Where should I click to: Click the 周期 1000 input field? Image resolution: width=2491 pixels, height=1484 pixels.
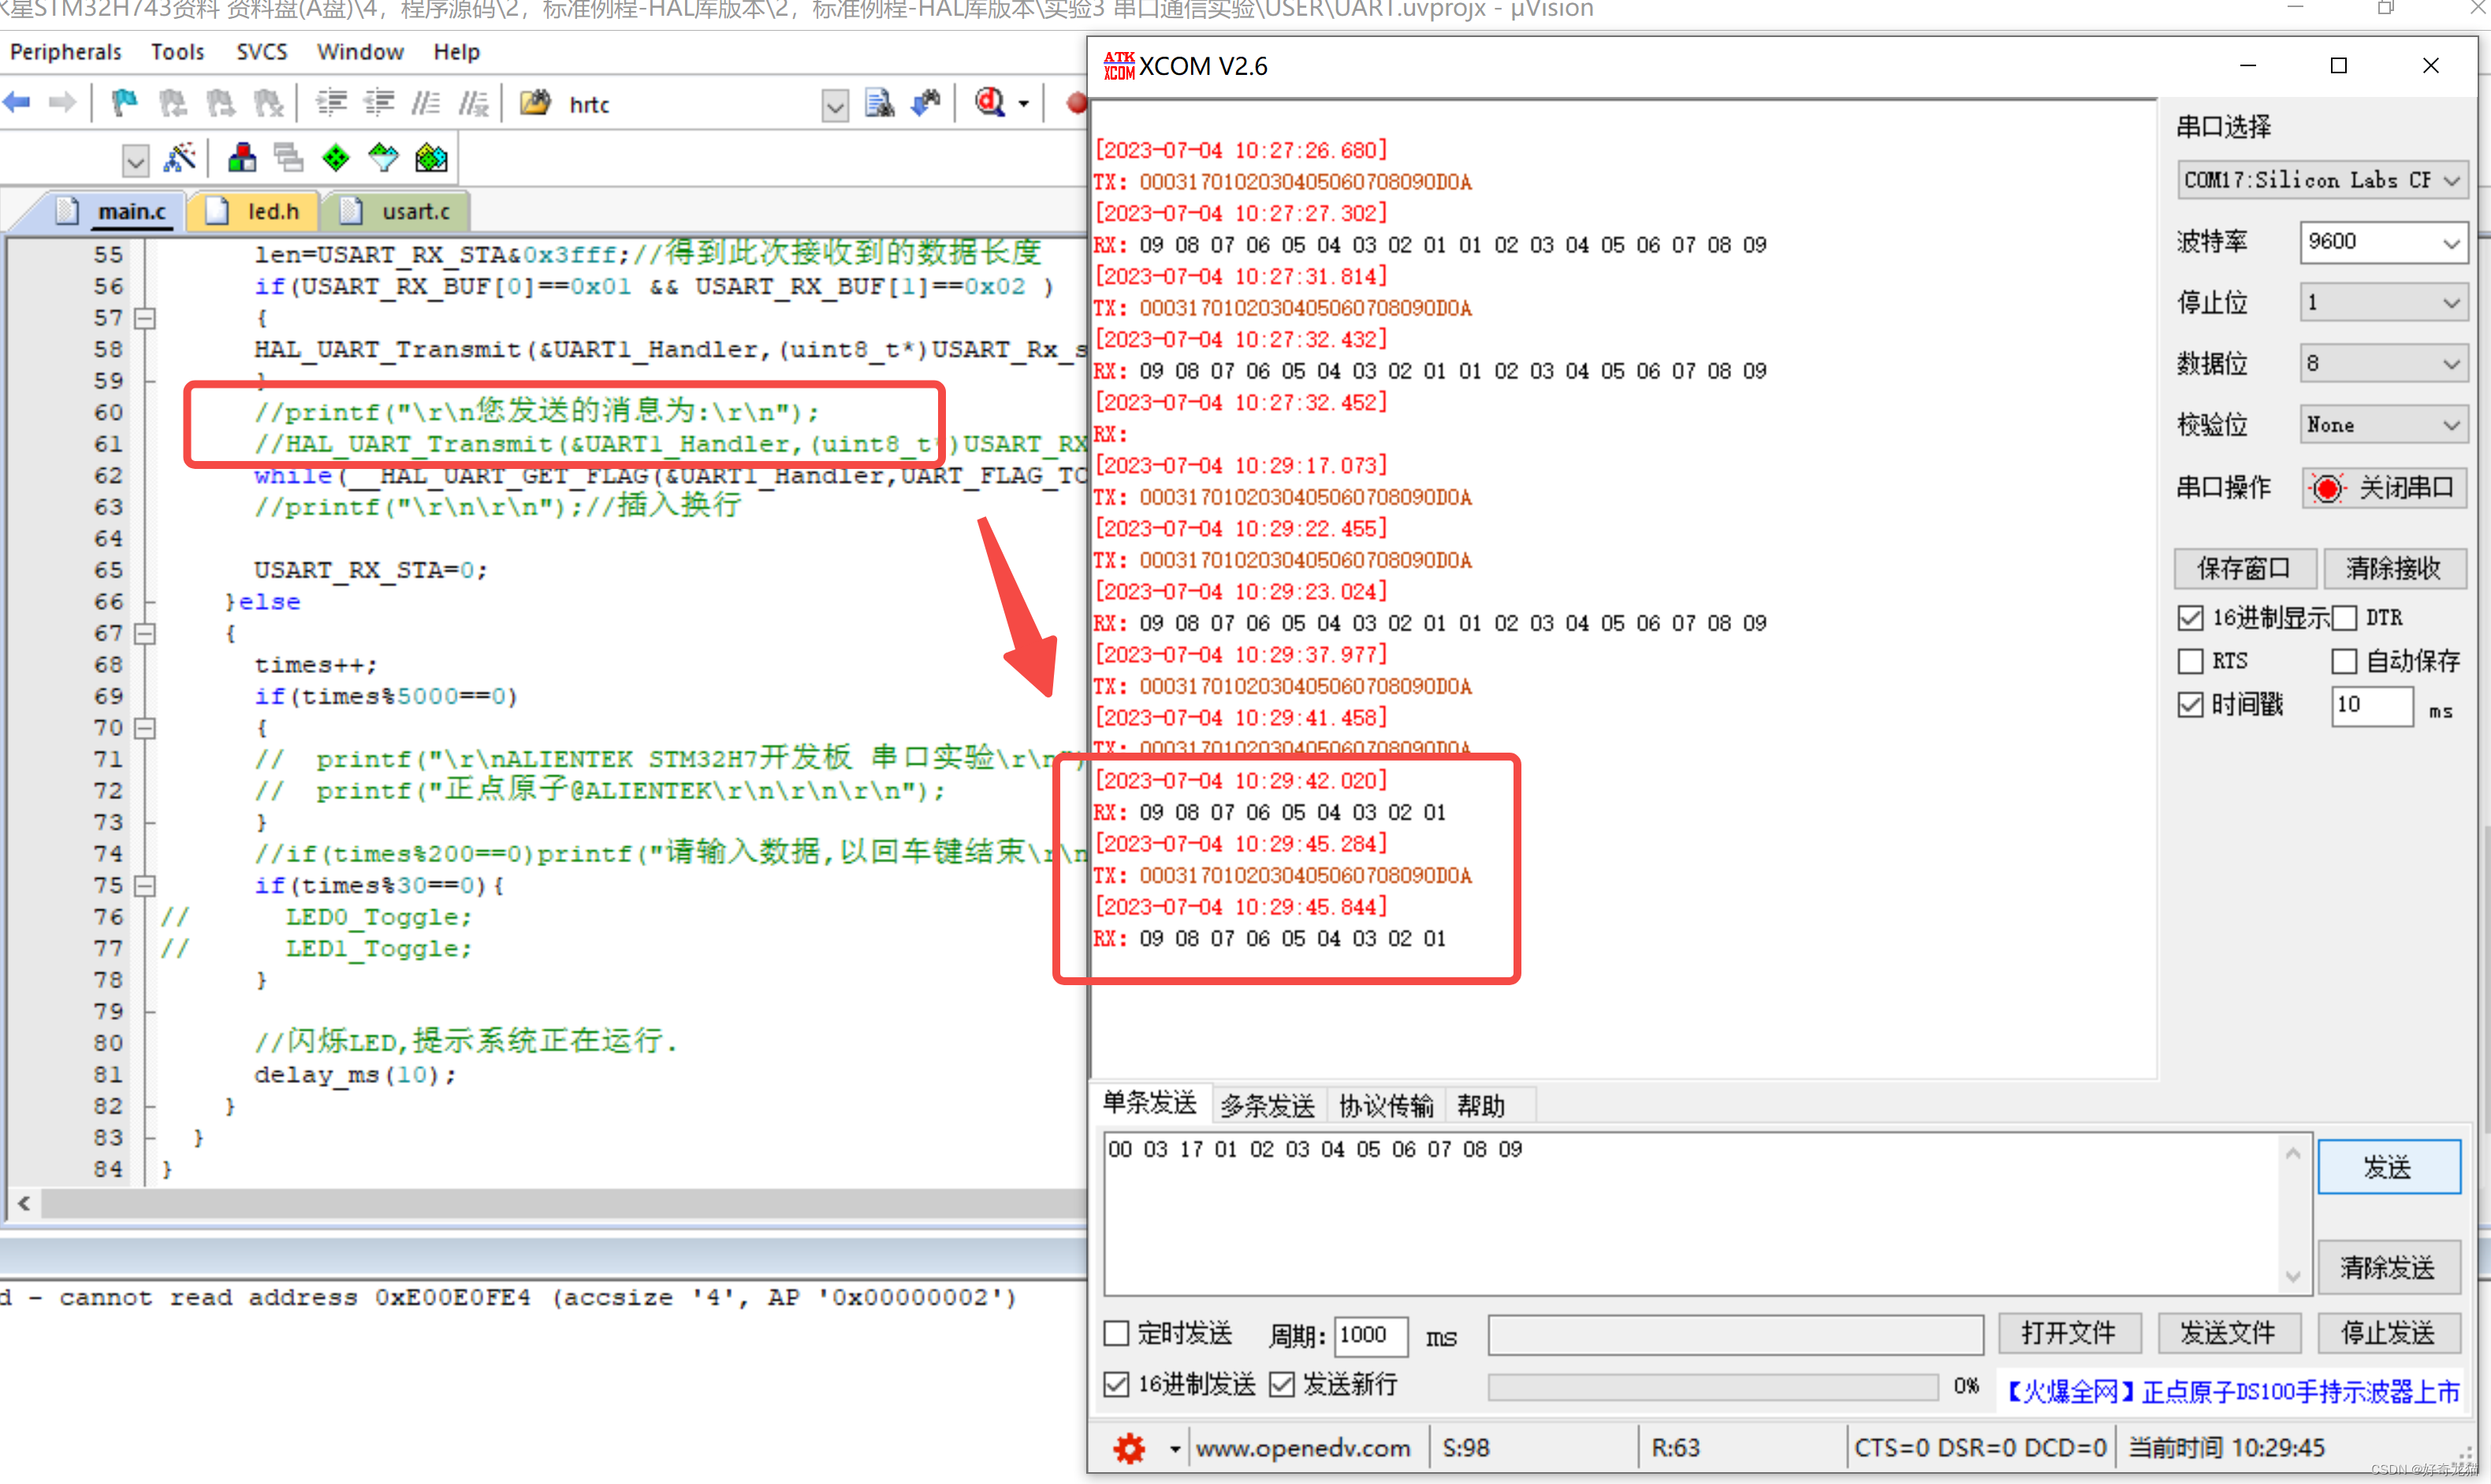pos(1370,1335)
